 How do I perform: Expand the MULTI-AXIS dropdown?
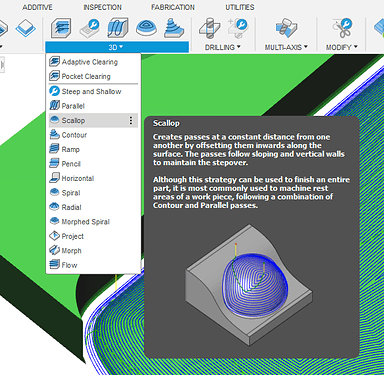click(x=286, y=47)
